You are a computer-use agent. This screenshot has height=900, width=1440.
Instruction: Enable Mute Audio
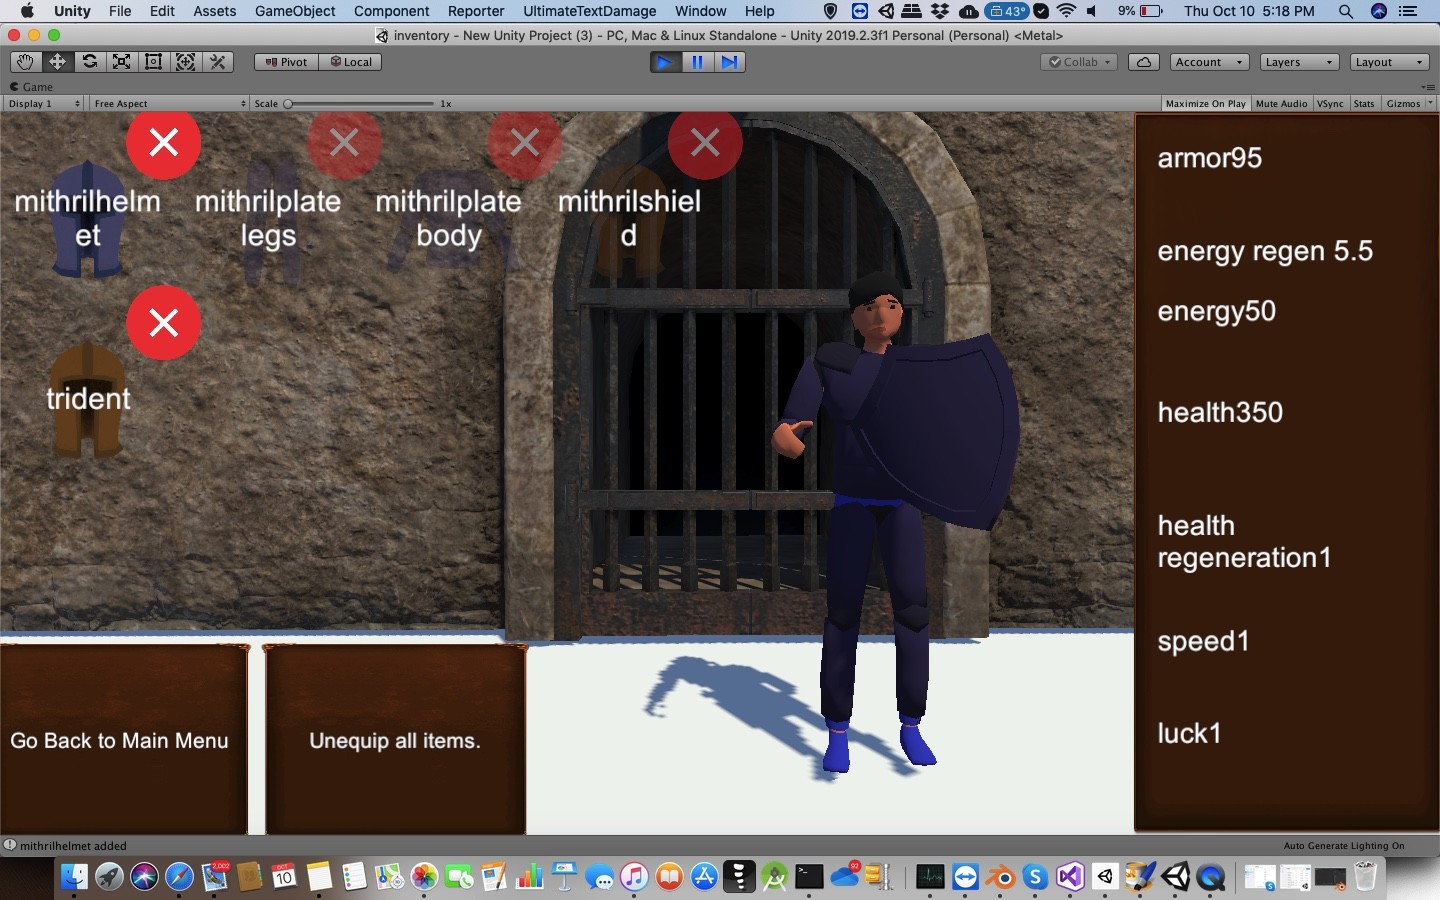point(1282,104)
